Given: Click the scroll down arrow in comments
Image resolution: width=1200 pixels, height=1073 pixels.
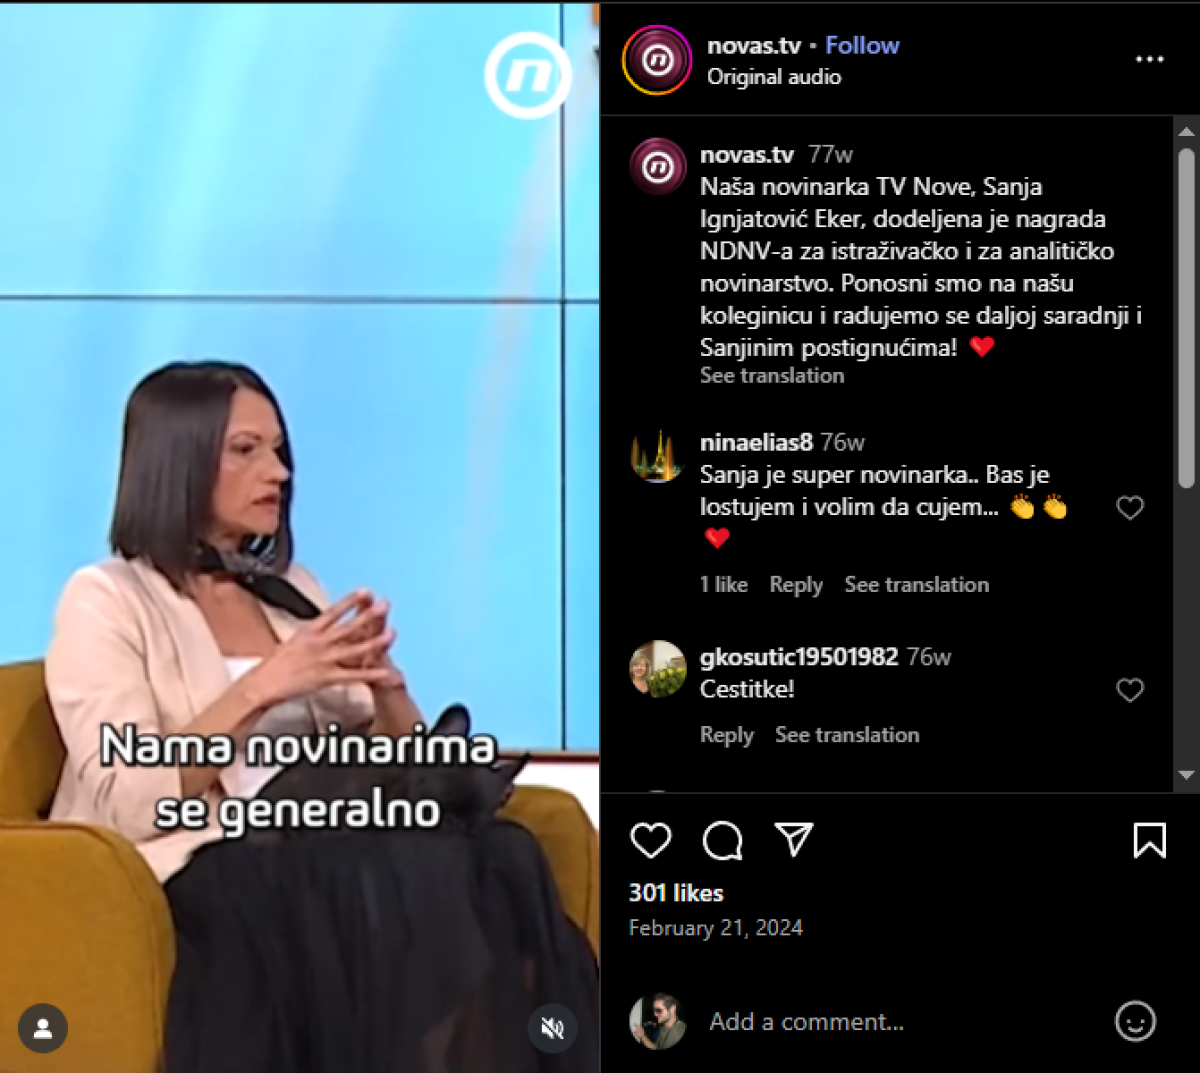Looking at the screenshot, I should point(1186,775).
